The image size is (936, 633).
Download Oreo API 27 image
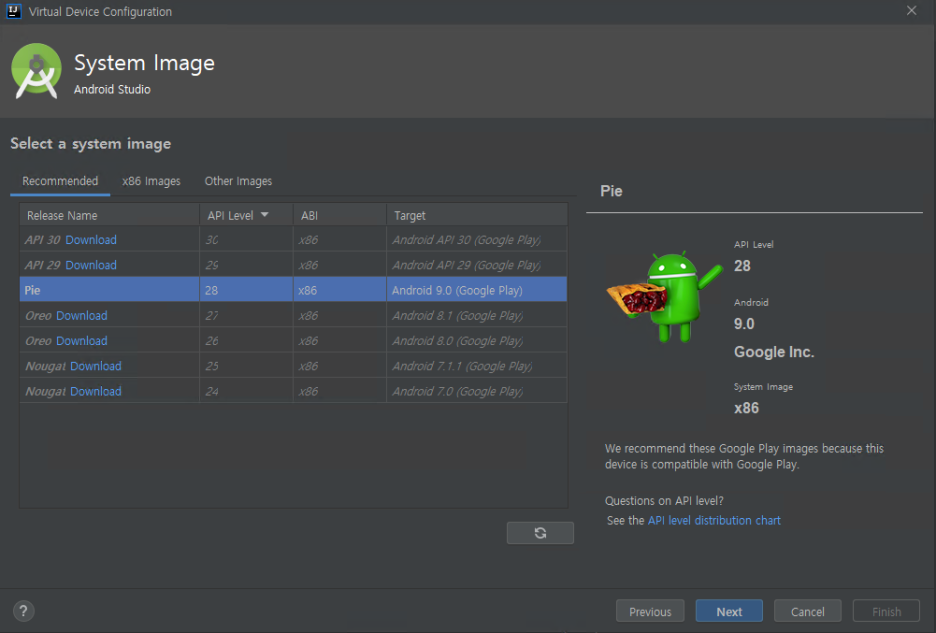(82, 315)
